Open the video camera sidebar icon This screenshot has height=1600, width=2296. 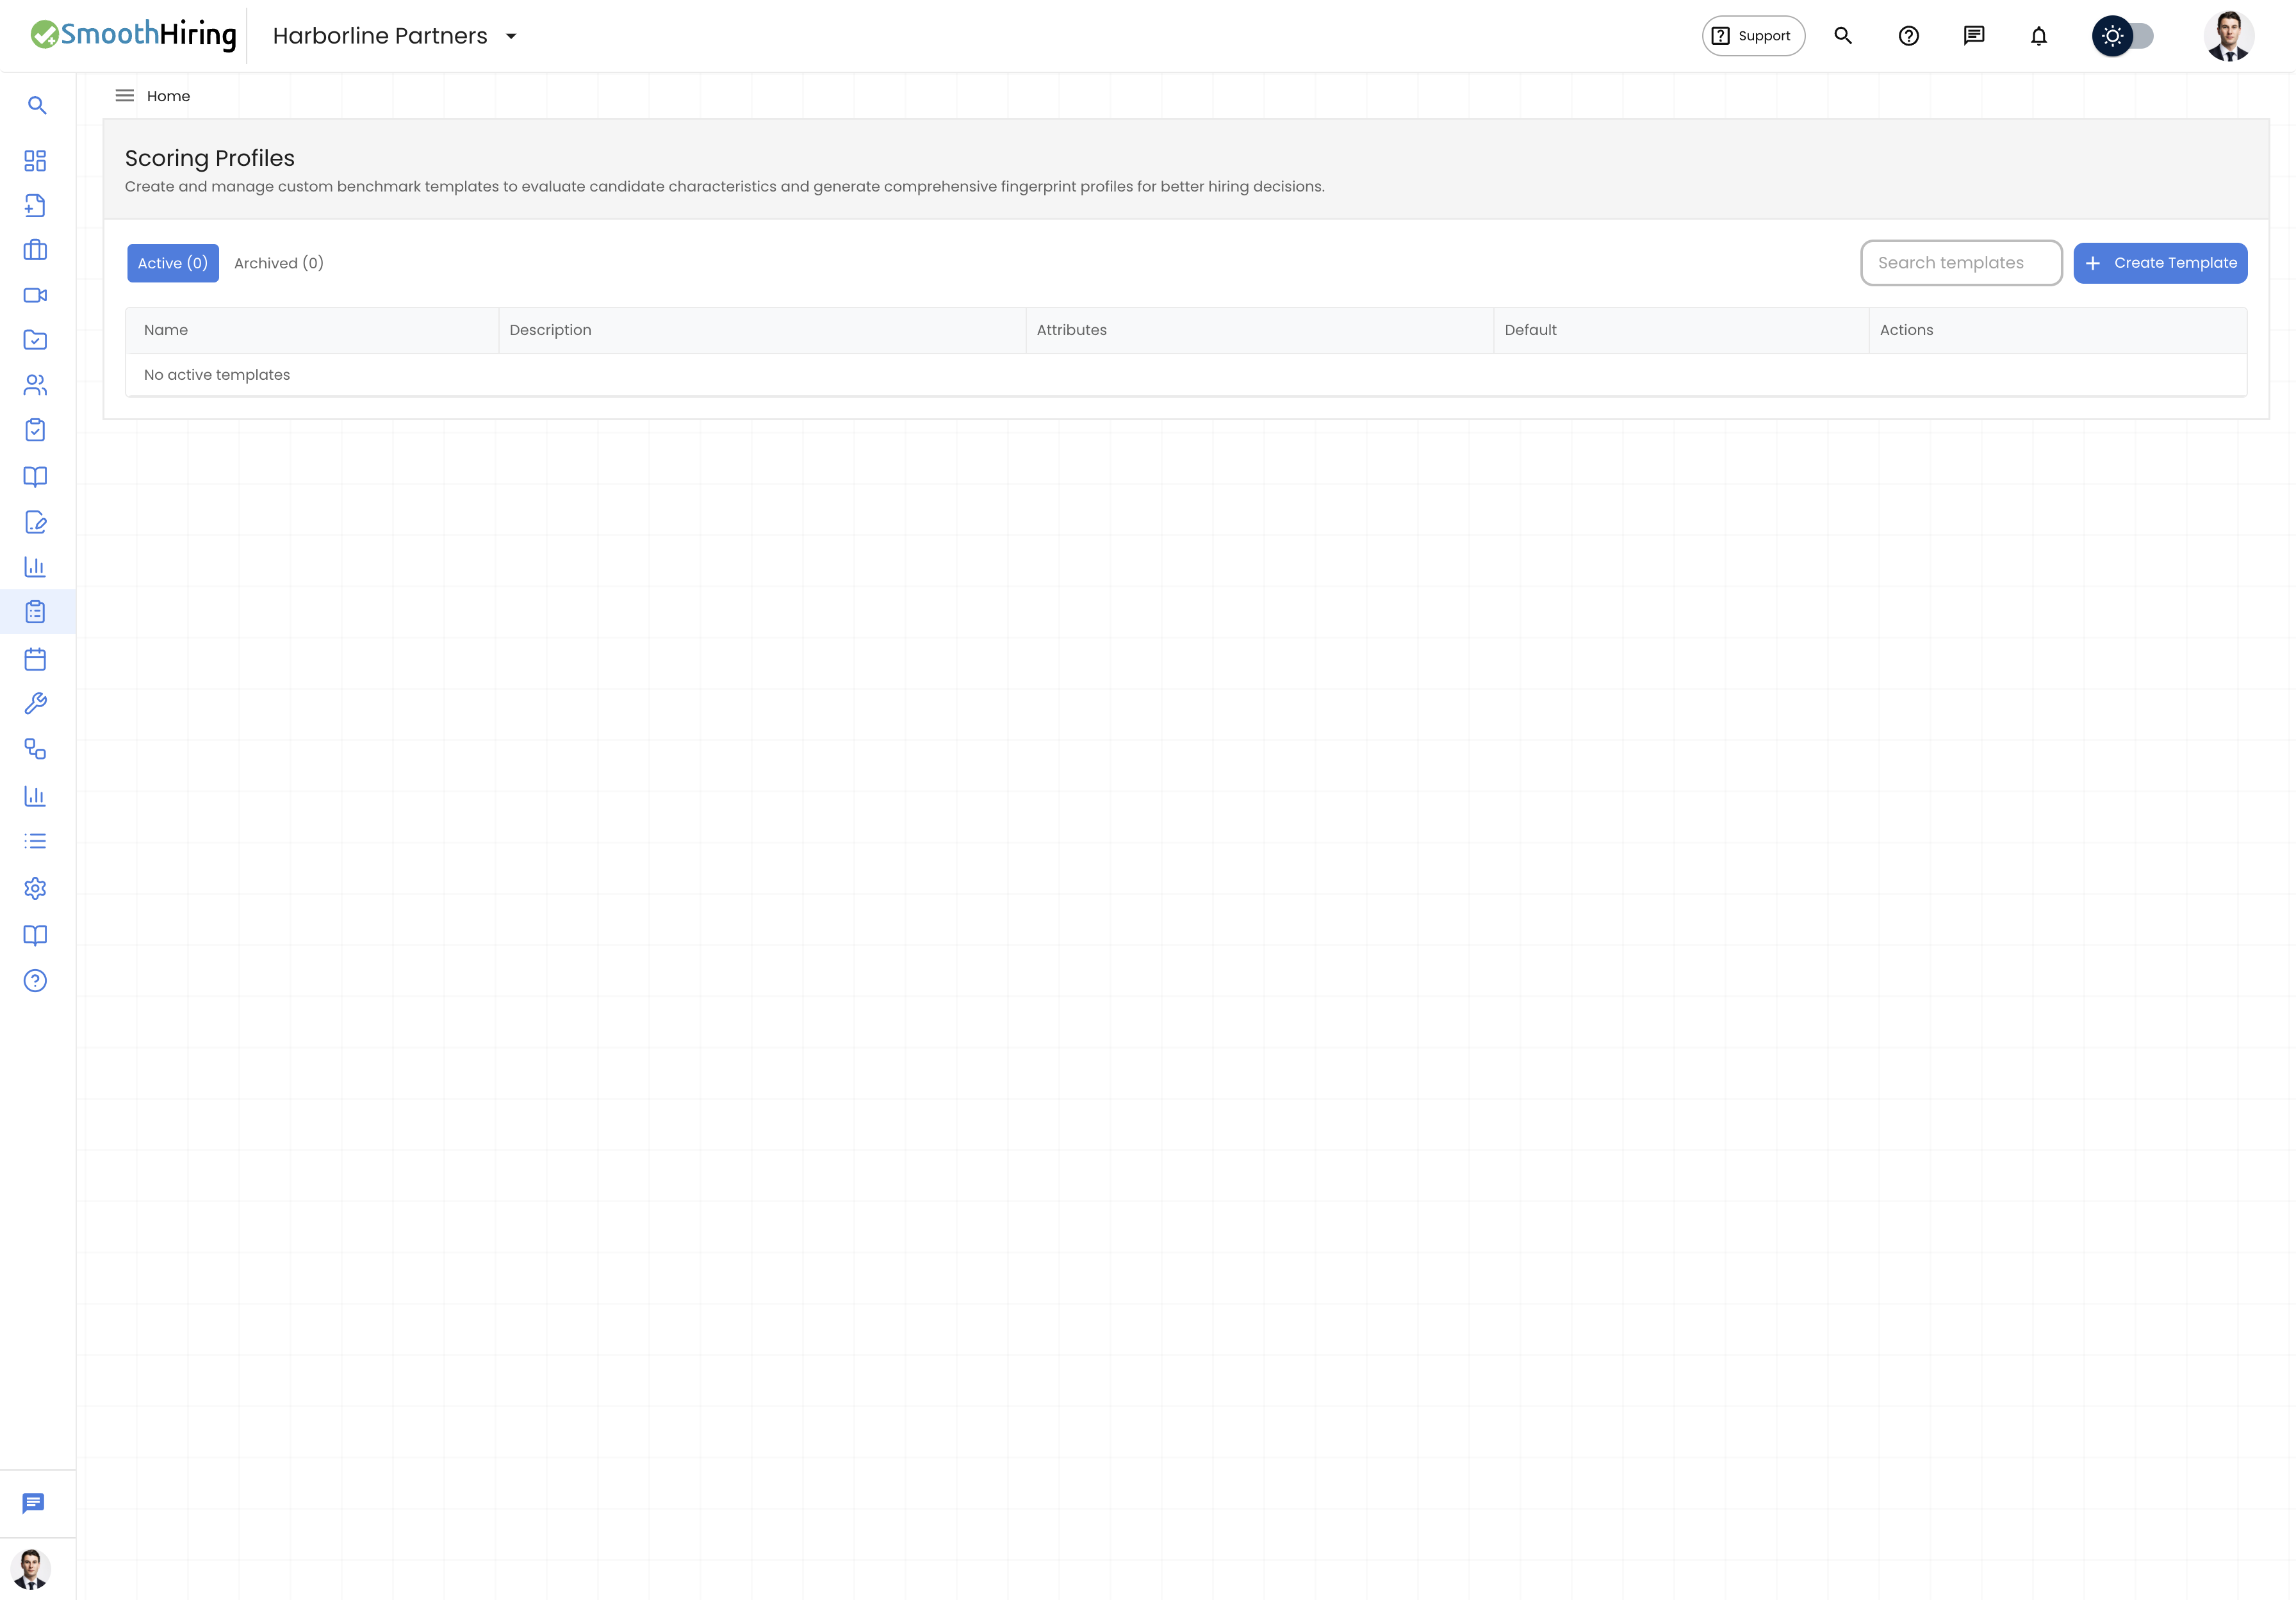[x=35, y=295]
